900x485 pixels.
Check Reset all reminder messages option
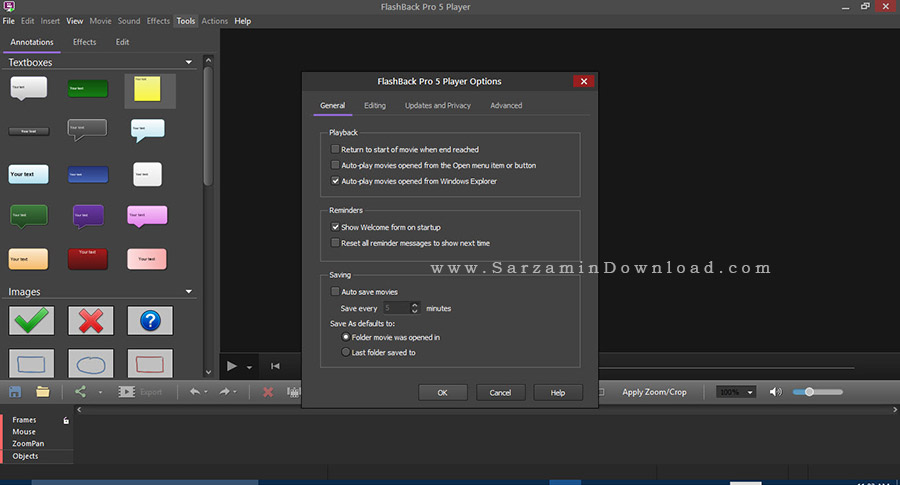(x=335, y=243)
